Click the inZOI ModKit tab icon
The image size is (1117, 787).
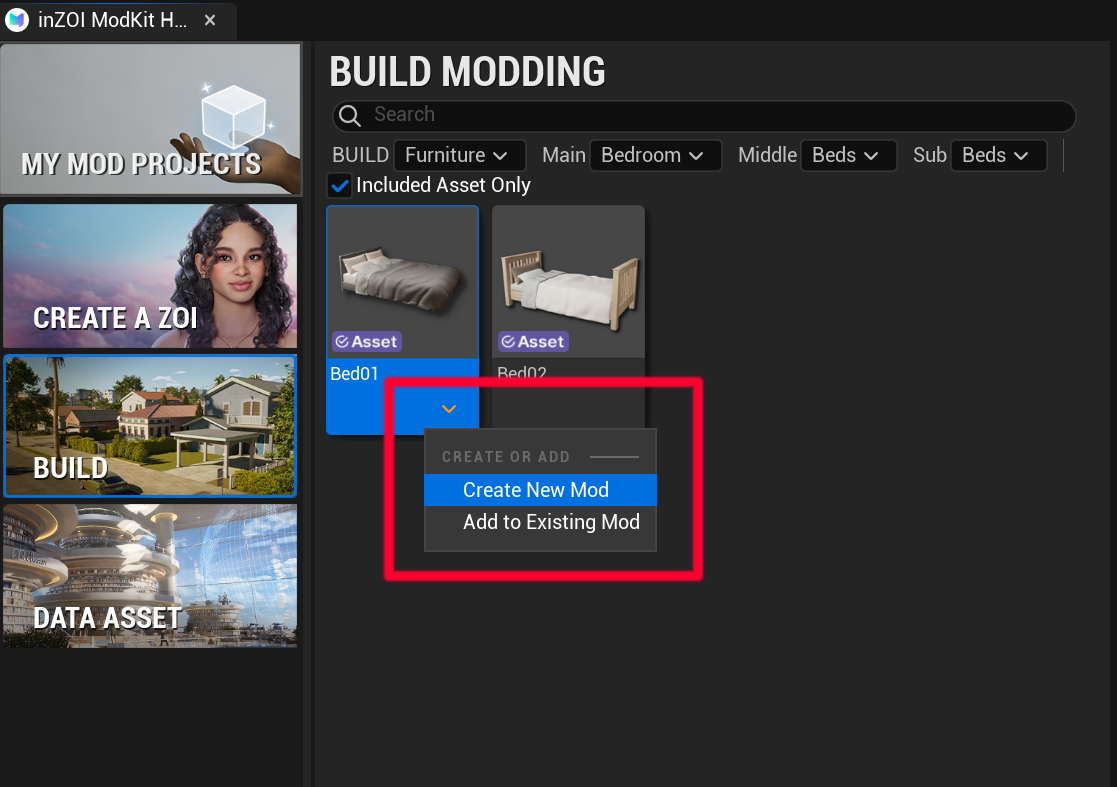click(x=17, y=20)
